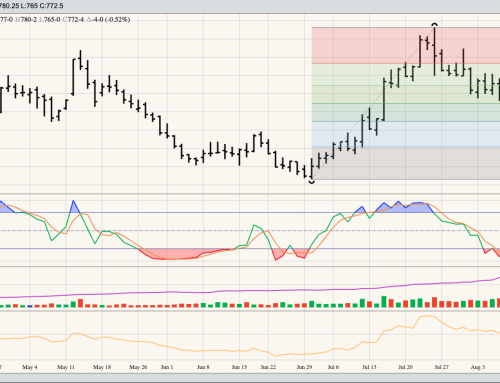Click the Jul 6 date label
The image size is (500, 383).
point(333,367)
